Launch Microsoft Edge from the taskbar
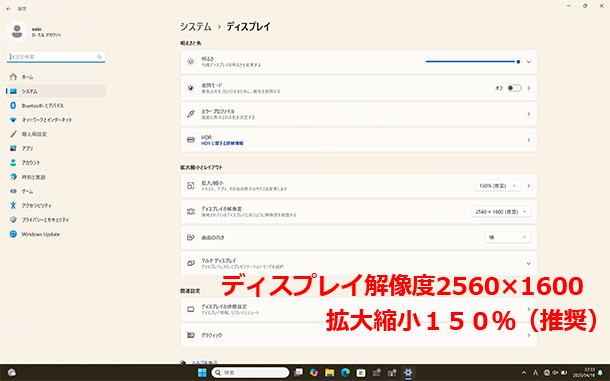610x381 pixels. pos(345,373)
